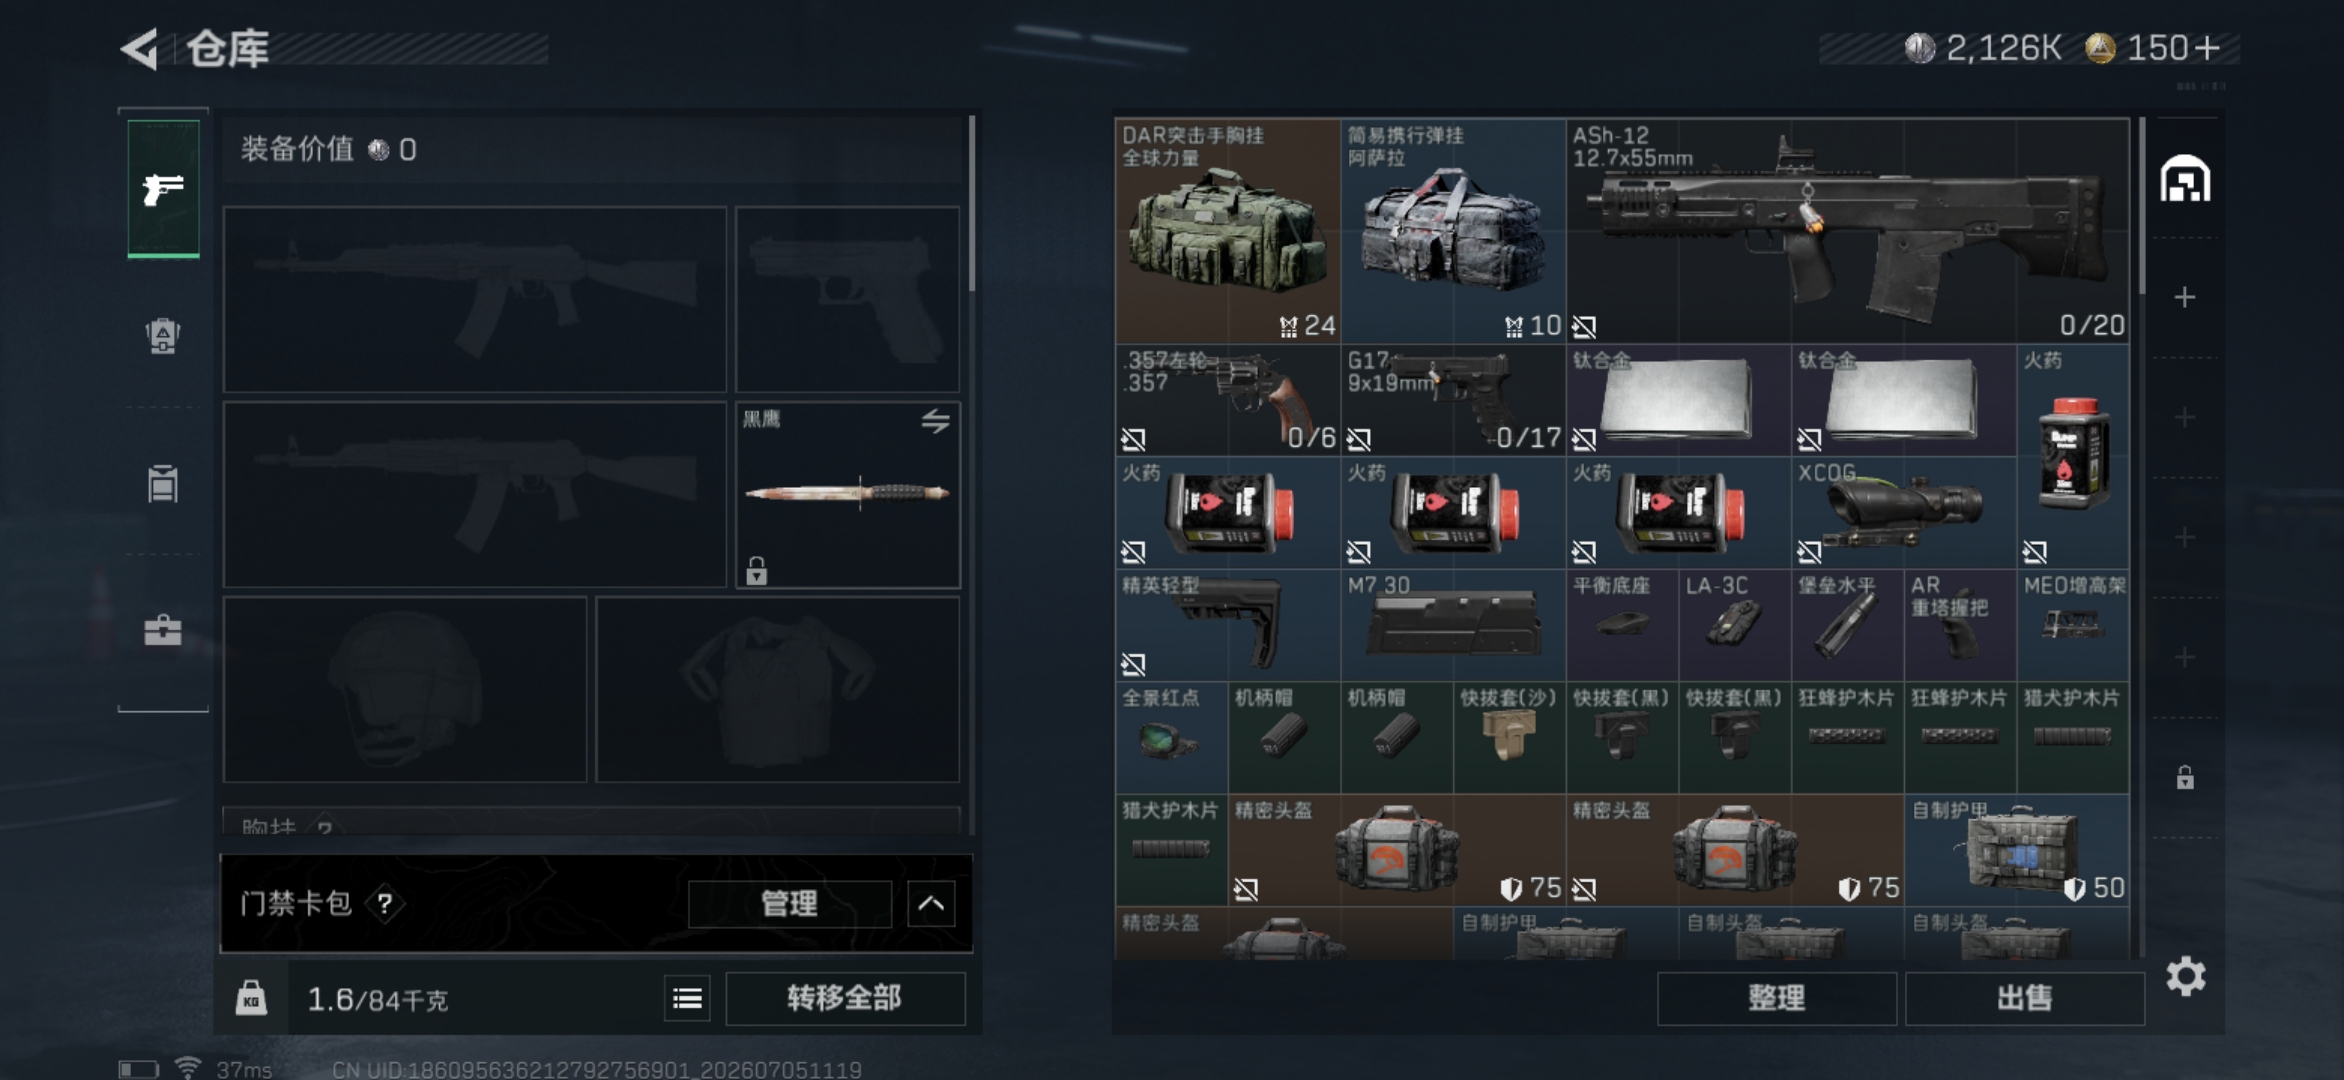Open the backpack tab in the sidebar

[x=163, y=336]
